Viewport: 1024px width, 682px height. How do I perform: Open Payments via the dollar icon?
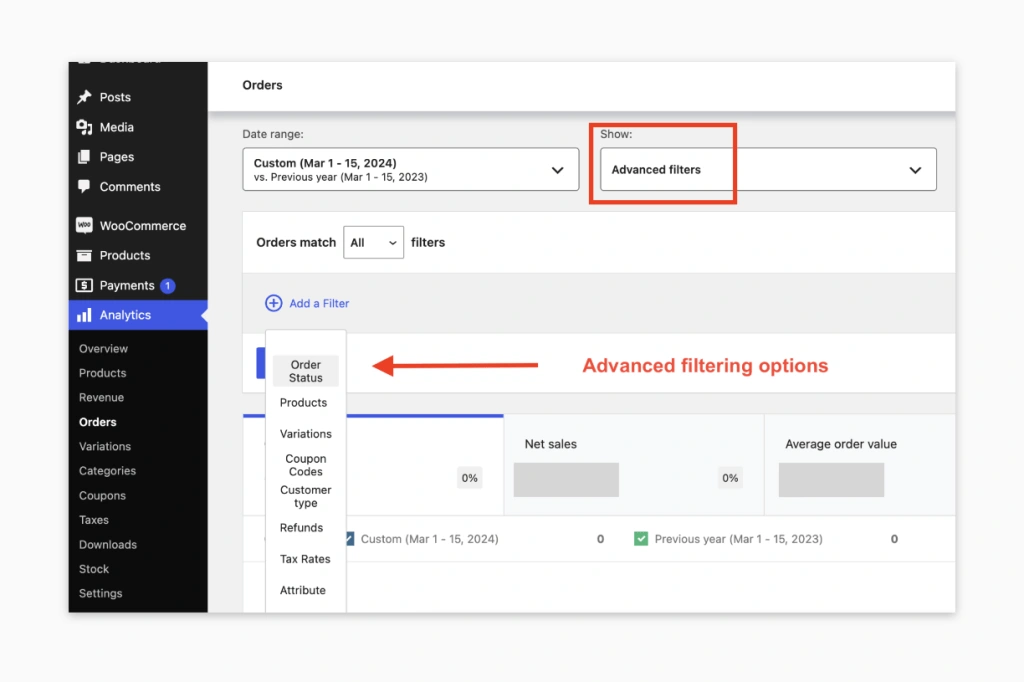coord(84,285)
